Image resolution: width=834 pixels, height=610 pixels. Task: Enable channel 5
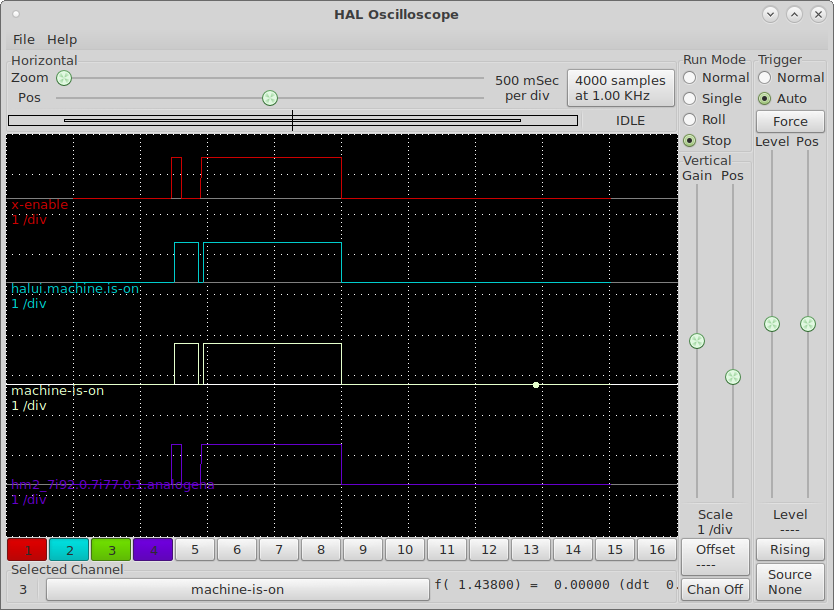195,549
